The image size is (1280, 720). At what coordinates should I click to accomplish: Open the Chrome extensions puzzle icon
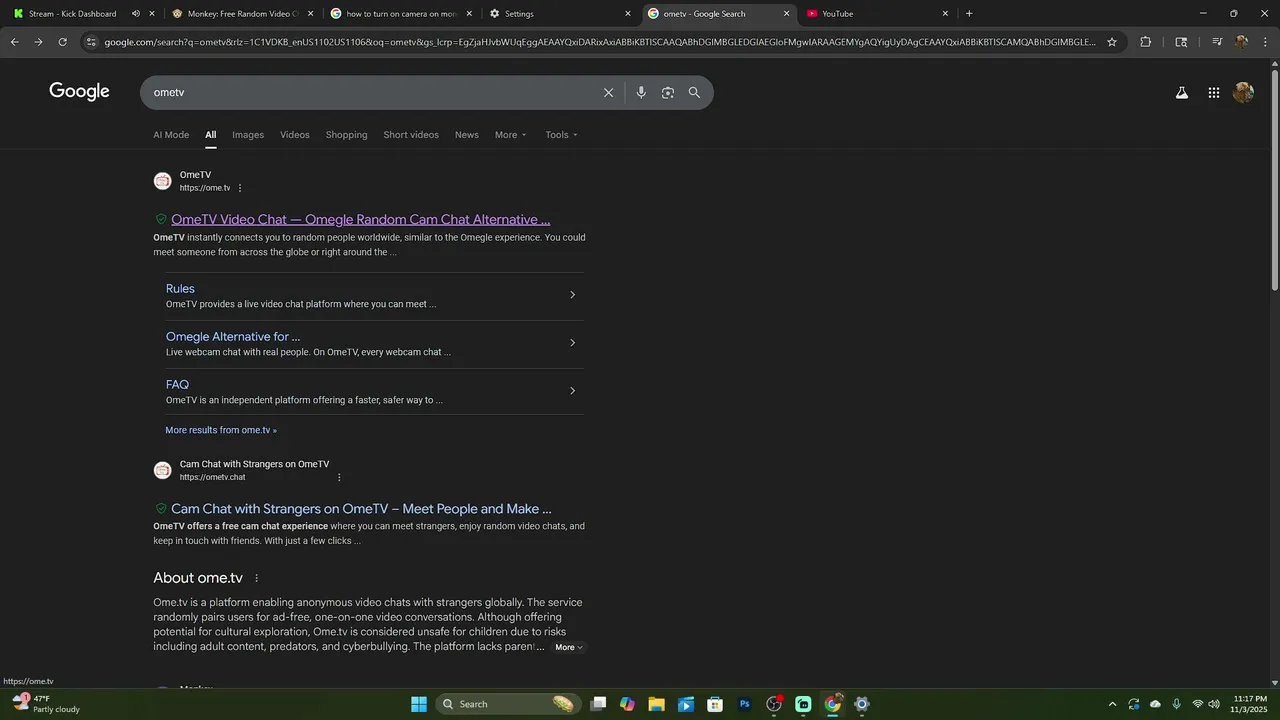point(1146,42)
